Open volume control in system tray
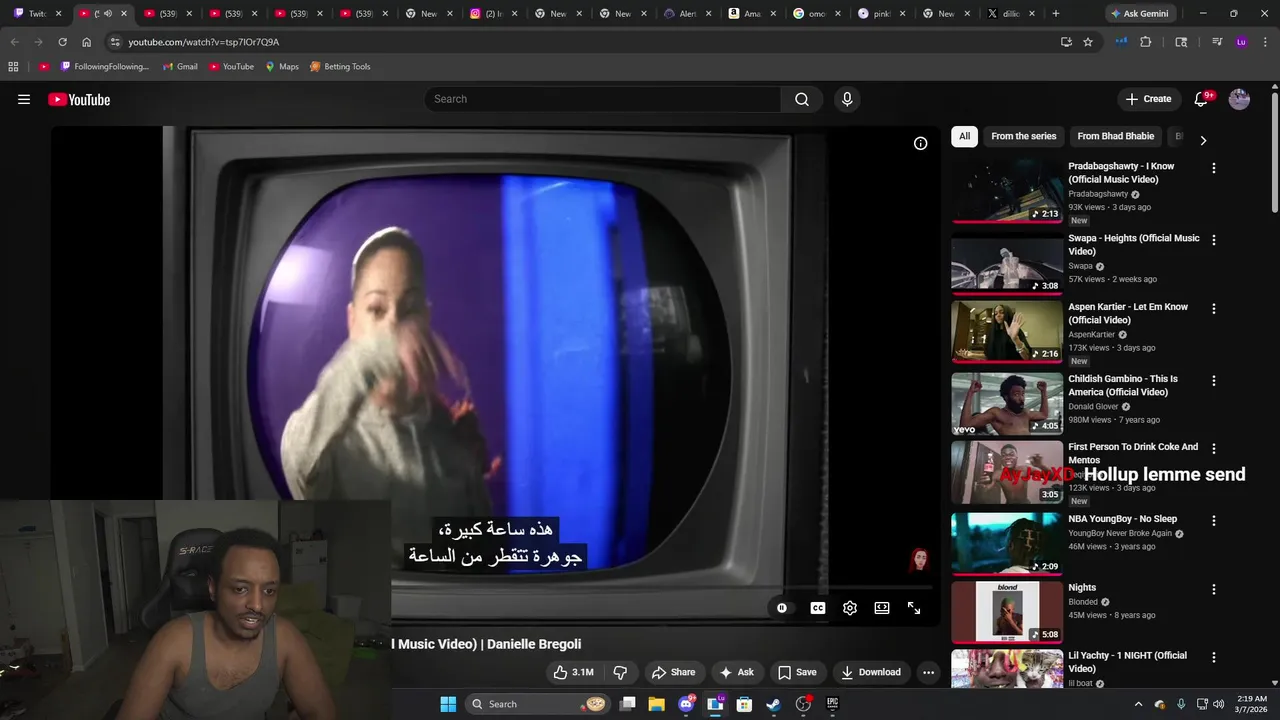 (1218, 704)
